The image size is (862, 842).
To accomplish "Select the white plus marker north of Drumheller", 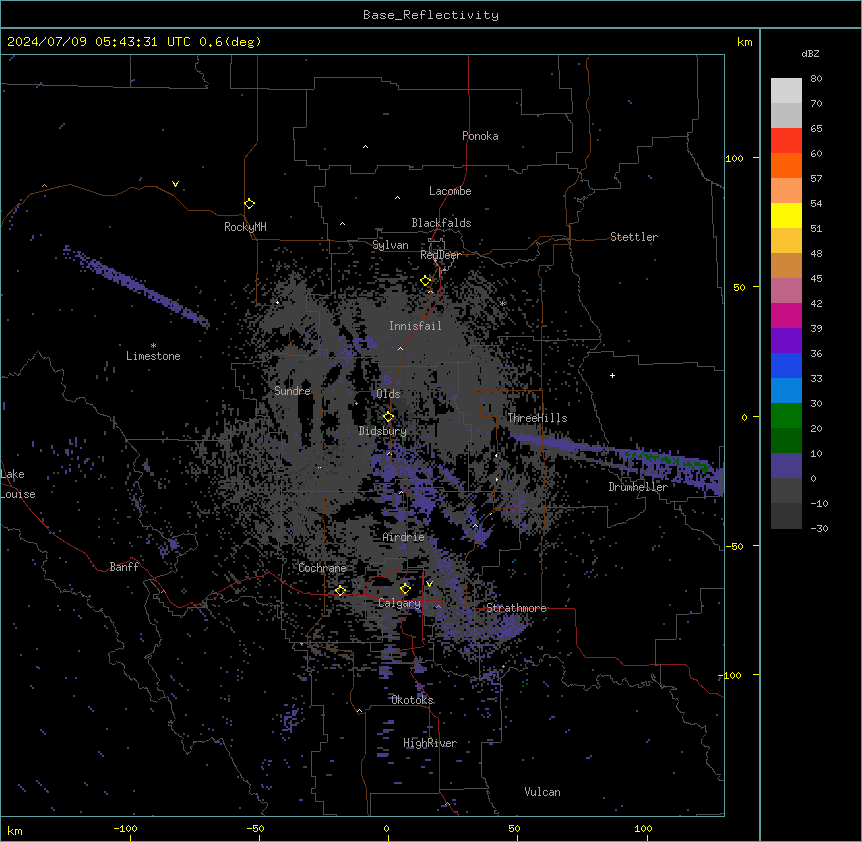I will click(x=612, y=375).
